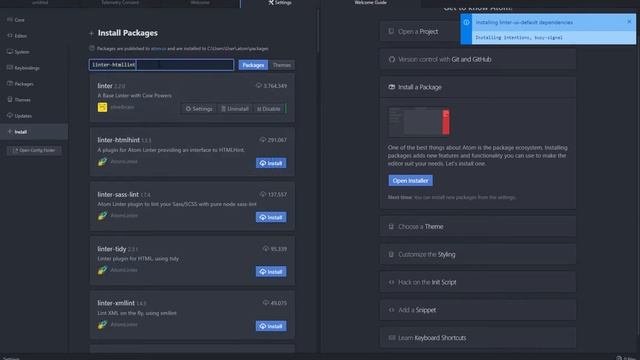The height and width of the screenshot is (360, 640).
Task: Click the linter-htmlhint download count icon
Action: [x=262, y=140]
